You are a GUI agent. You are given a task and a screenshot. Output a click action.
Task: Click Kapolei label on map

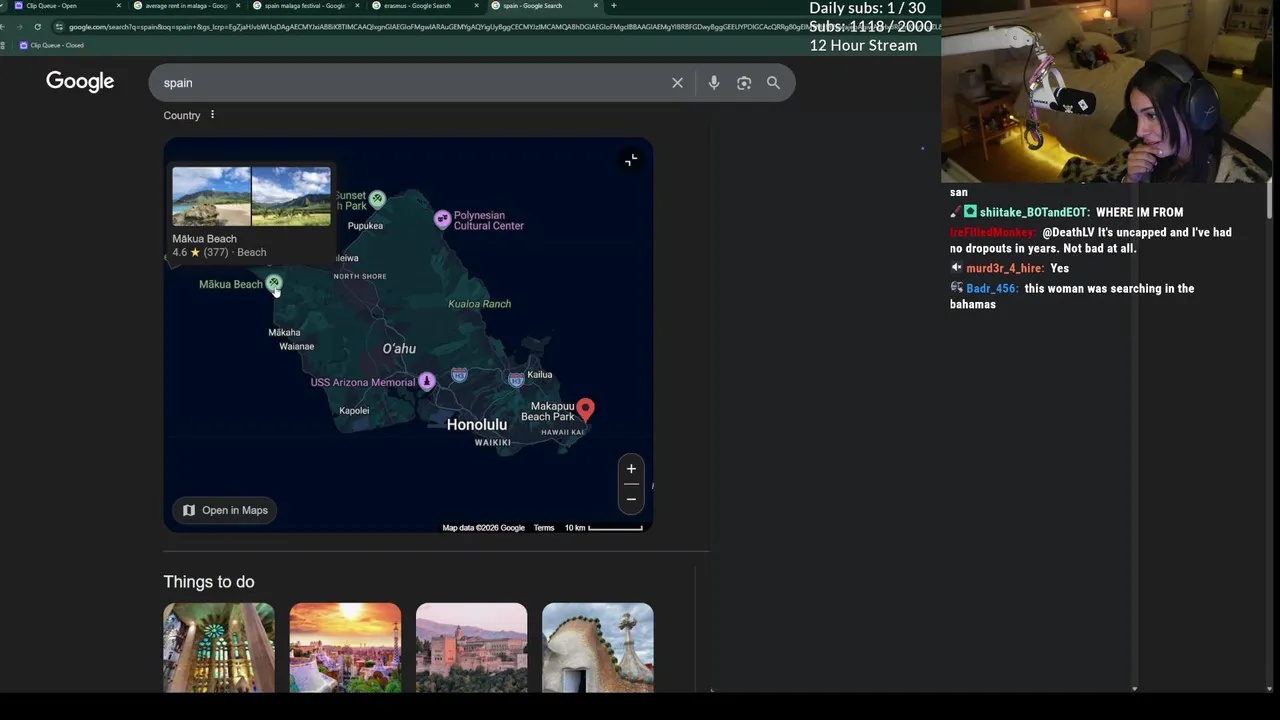(354, 411)
